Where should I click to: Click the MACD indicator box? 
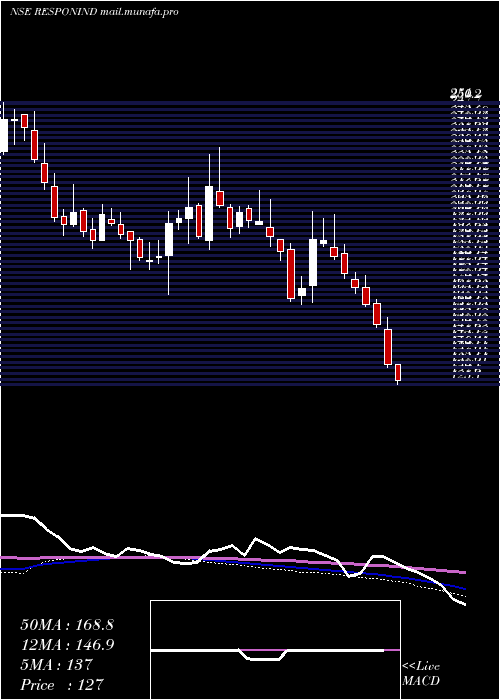point(275,650)
